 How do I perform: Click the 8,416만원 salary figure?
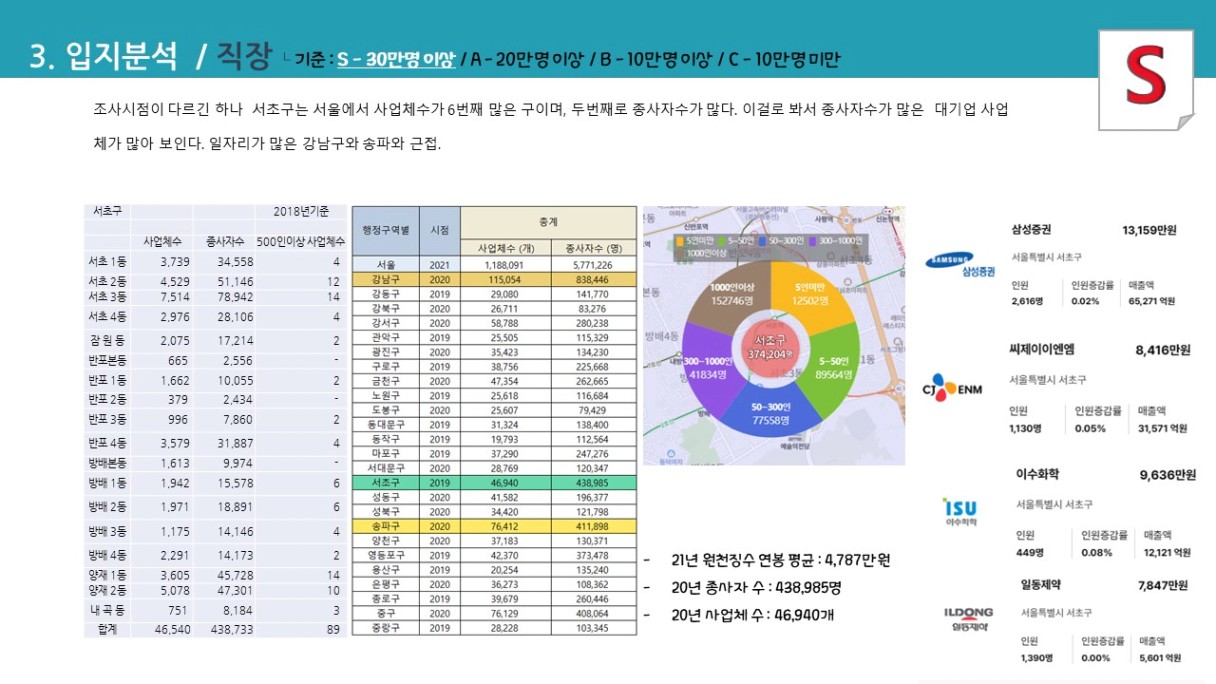[1163, 350]
